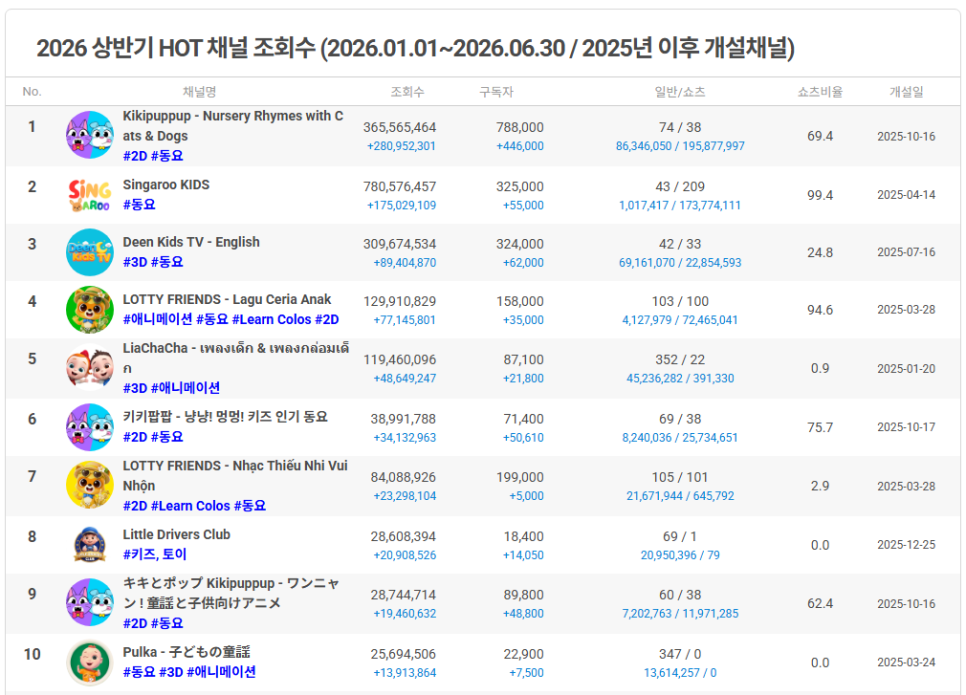Click Little Drivers Club avatar

[90, 545]
